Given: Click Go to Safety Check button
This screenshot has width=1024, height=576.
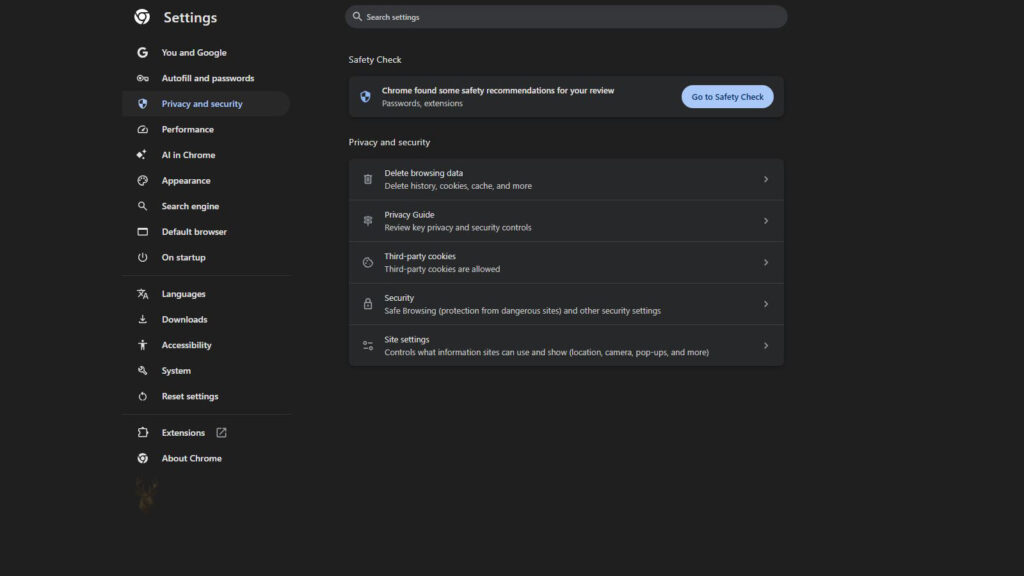Looking at the screenshot, I should tap(727, 97).
